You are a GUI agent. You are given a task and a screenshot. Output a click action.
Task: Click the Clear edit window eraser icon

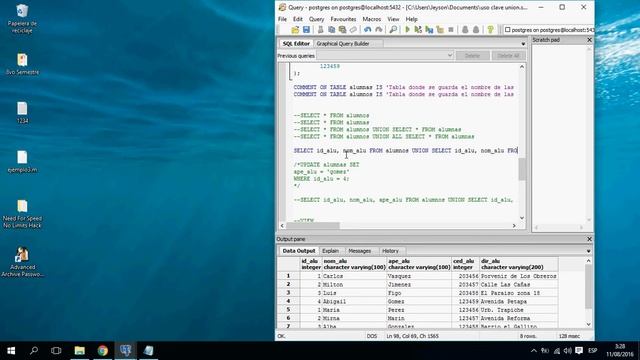(353, 30)
